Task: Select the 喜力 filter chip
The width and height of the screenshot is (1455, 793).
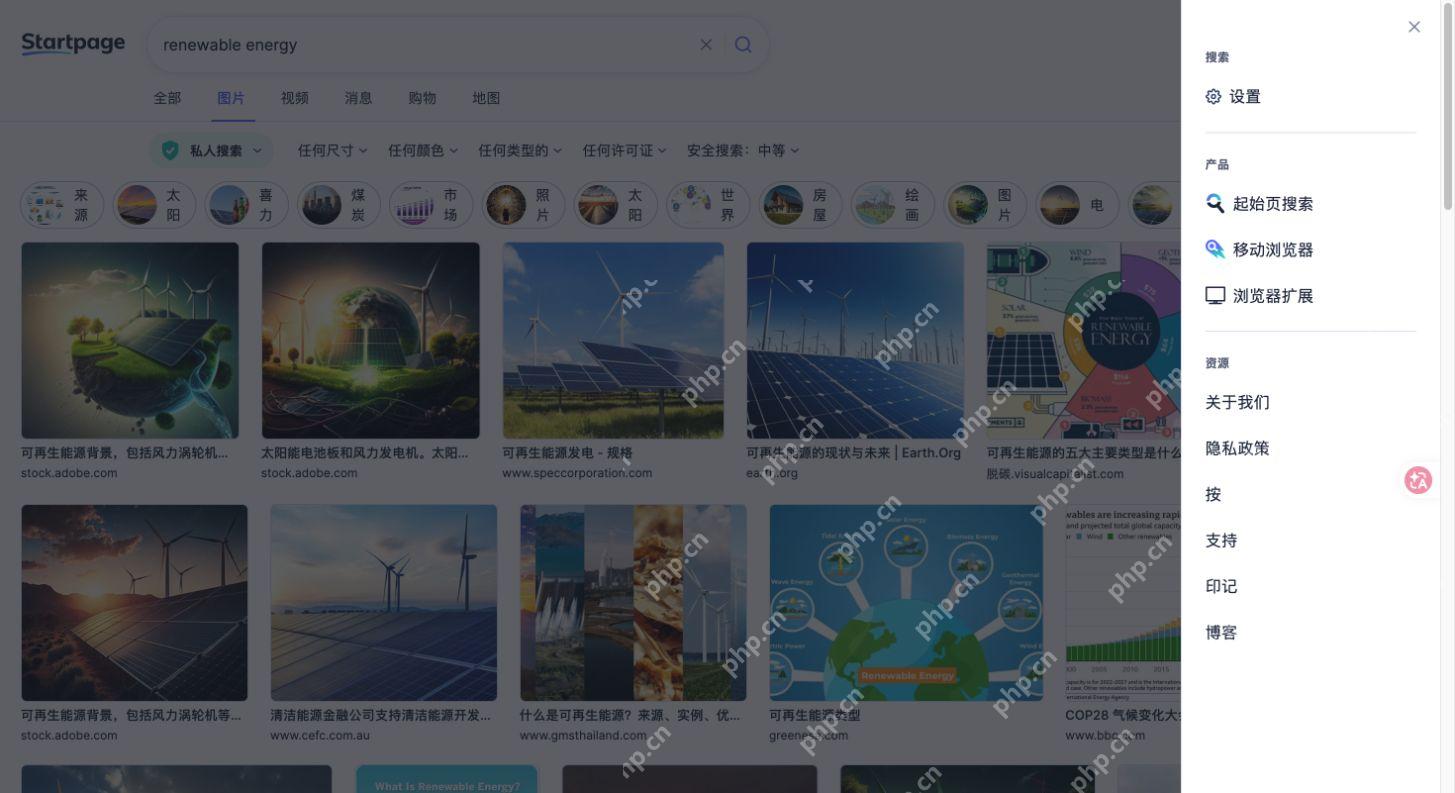Action: click(x=247, y=205)
